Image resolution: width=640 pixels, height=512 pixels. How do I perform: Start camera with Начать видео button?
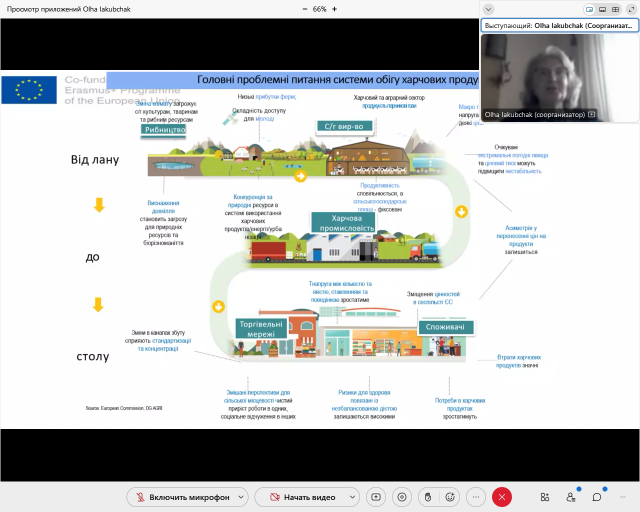pyautogui.click(x=303, y=496)
